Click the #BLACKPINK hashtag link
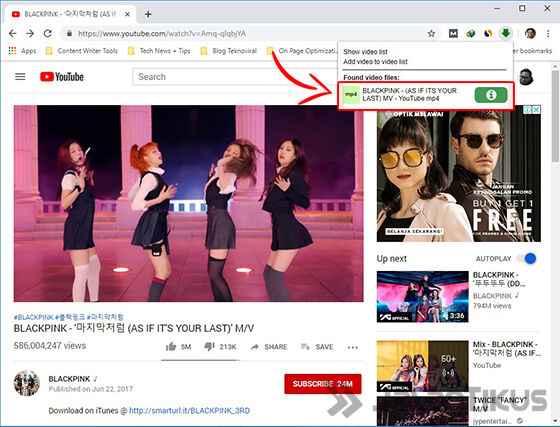 [34, 317]
